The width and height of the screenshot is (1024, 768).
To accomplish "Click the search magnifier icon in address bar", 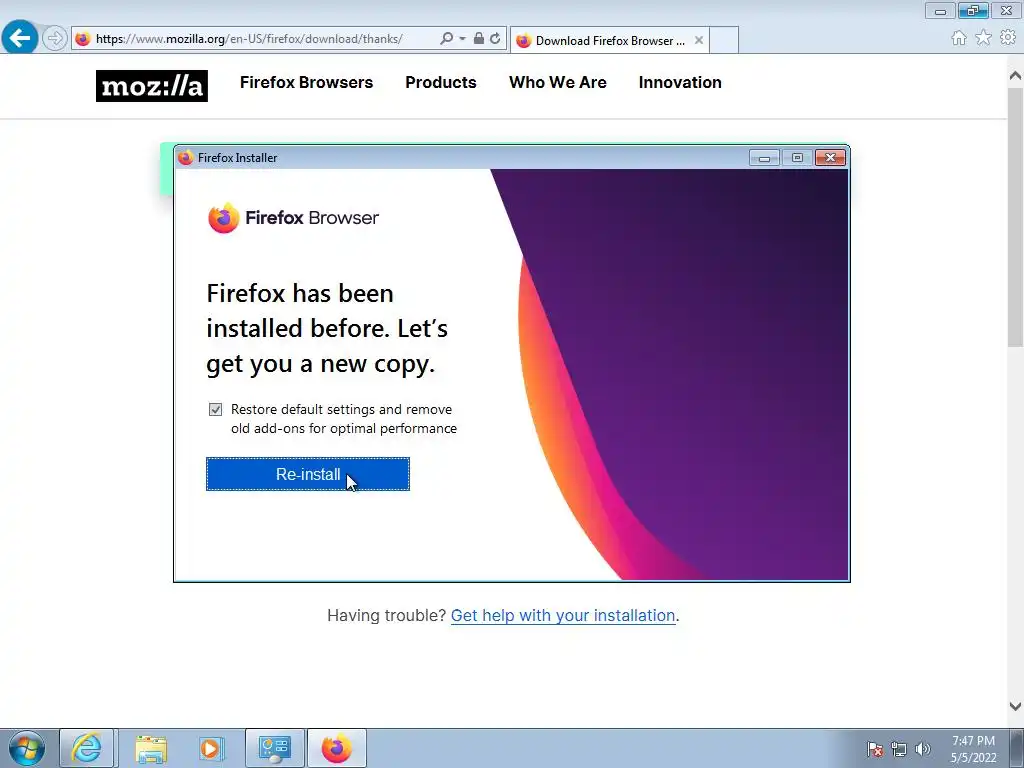I will [x=447, y=39].
